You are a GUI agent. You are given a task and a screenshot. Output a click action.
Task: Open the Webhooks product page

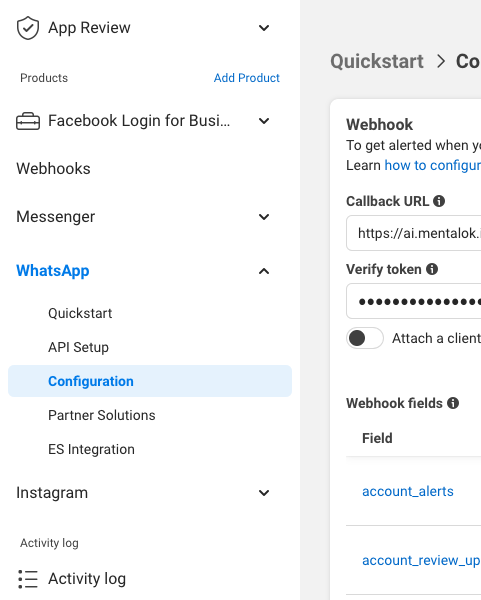tap(53, 169)
